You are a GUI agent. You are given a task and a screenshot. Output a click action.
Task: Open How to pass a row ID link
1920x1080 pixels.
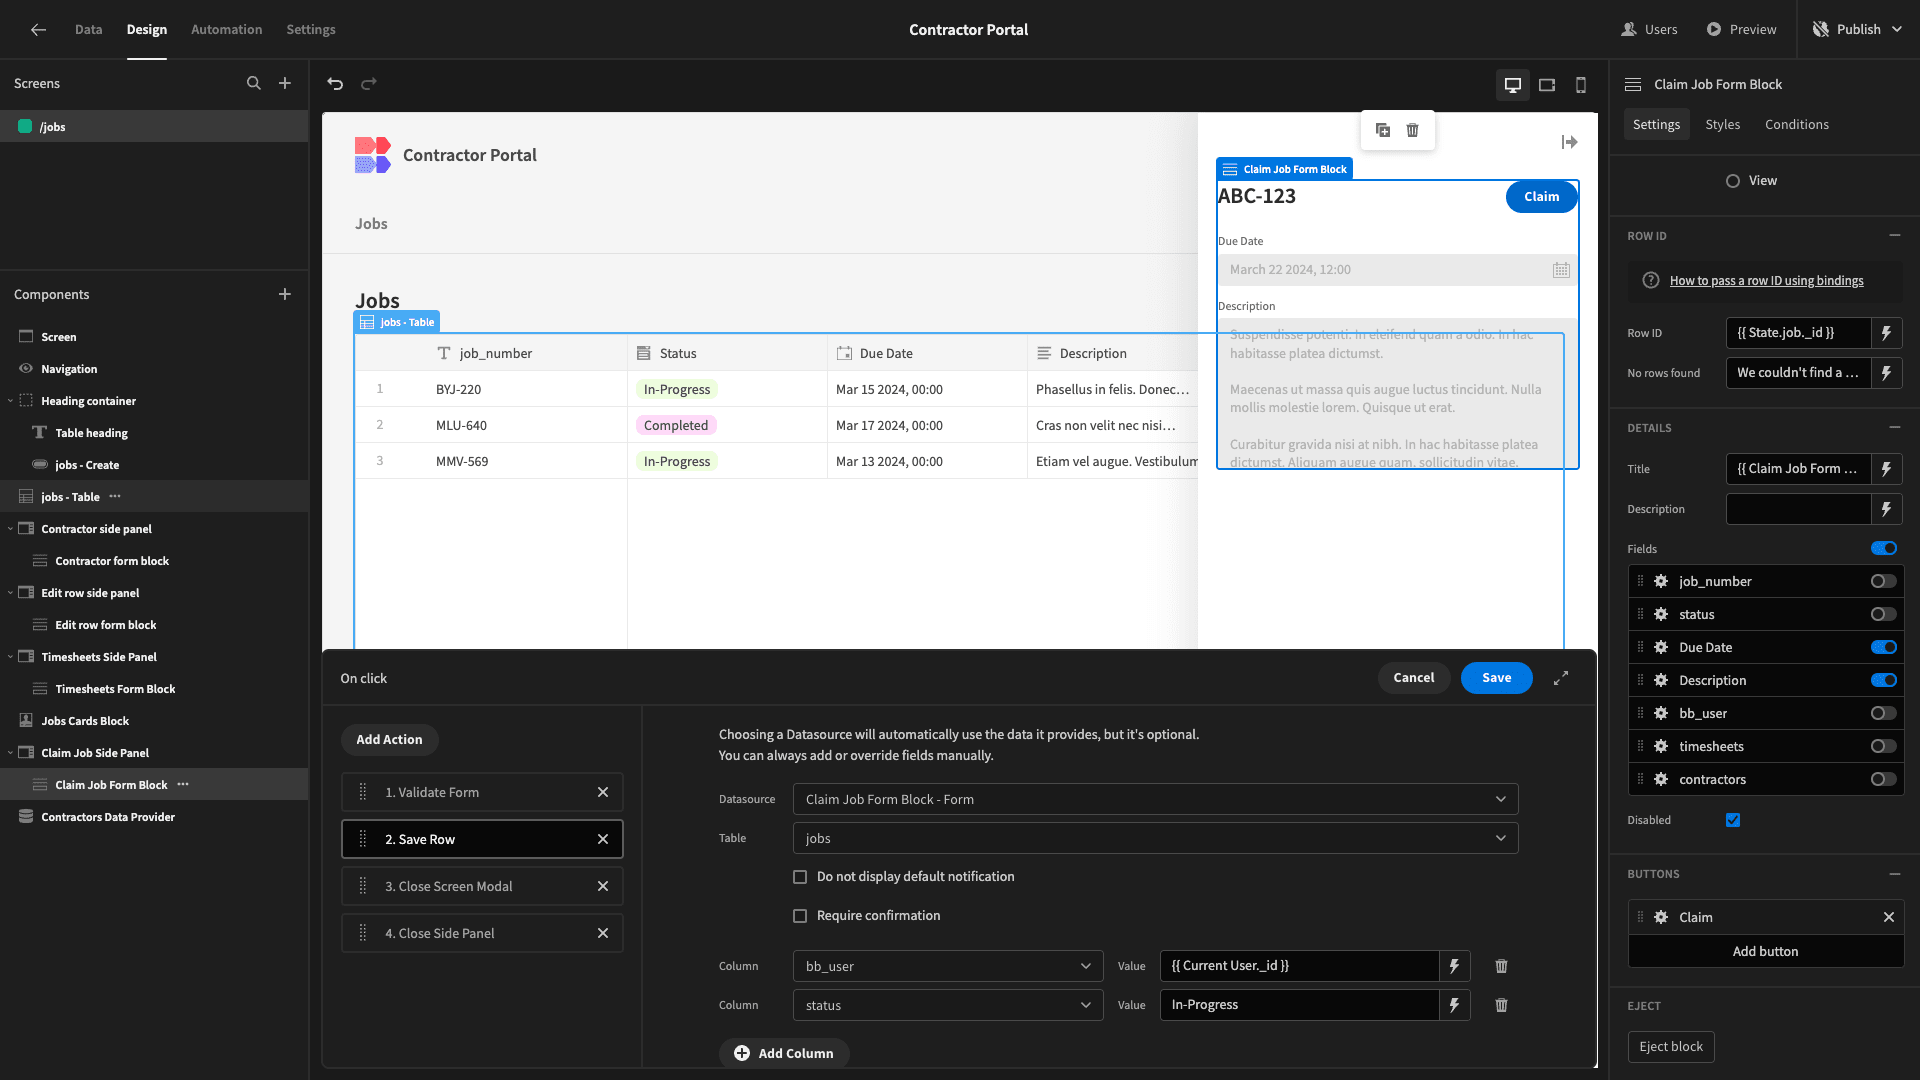click(1766, 281)
